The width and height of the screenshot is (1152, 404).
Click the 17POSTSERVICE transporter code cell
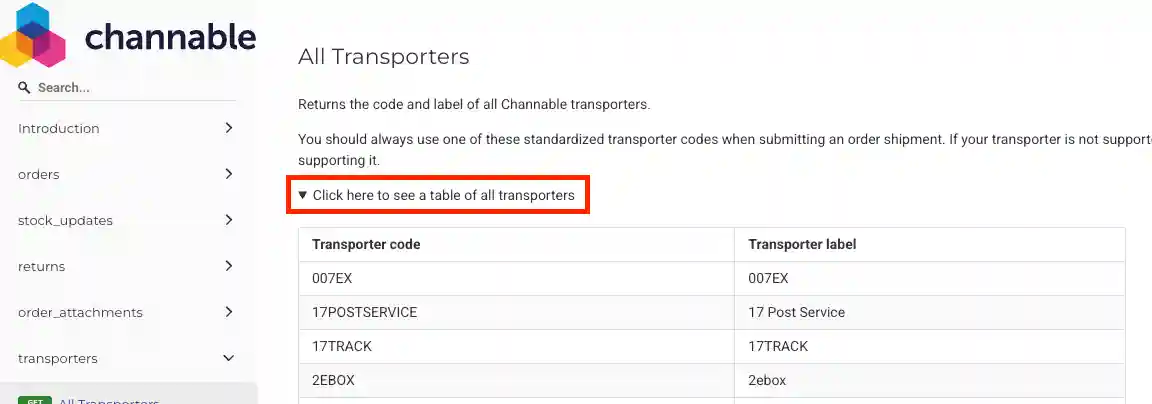(365, 312)
